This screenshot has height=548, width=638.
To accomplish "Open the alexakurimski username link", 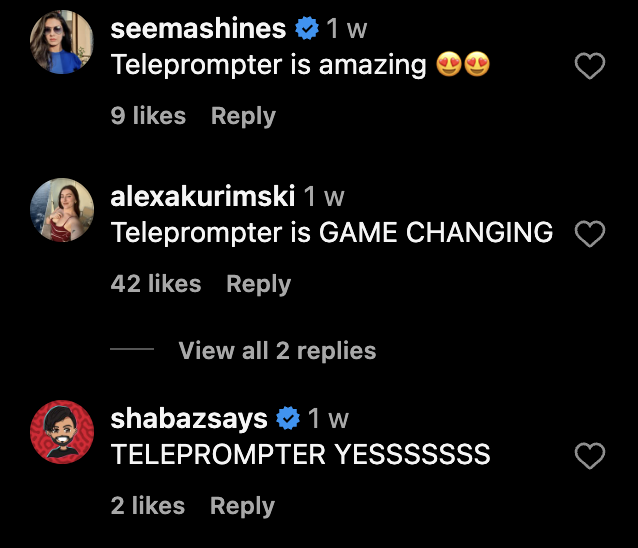I will coord(203,196).
